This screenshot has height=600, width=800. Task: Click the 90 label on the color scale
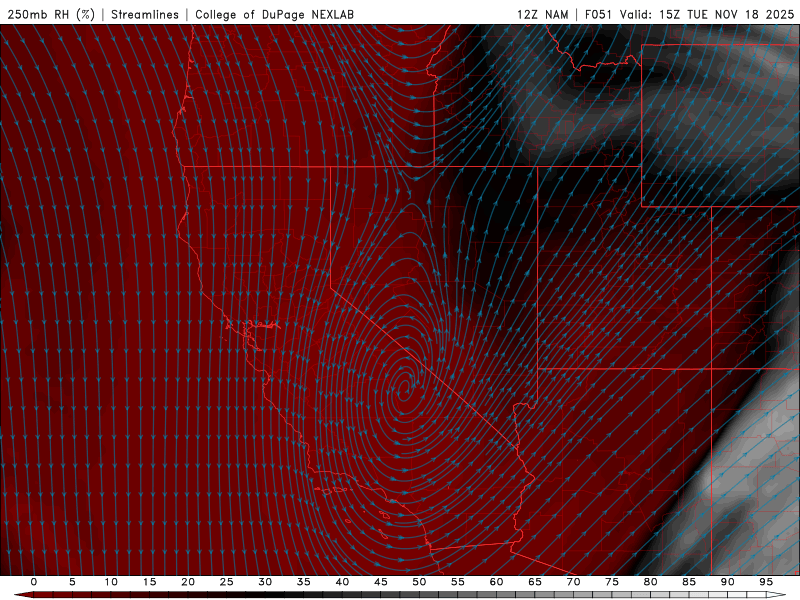click(727, 582)
